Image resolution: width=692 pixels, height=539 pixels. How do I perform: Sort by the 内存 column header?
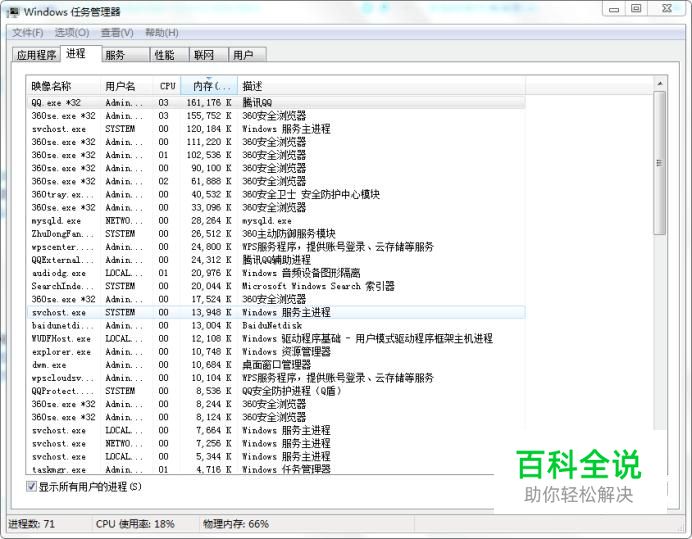pyautogui.click(x=209, y=86)
